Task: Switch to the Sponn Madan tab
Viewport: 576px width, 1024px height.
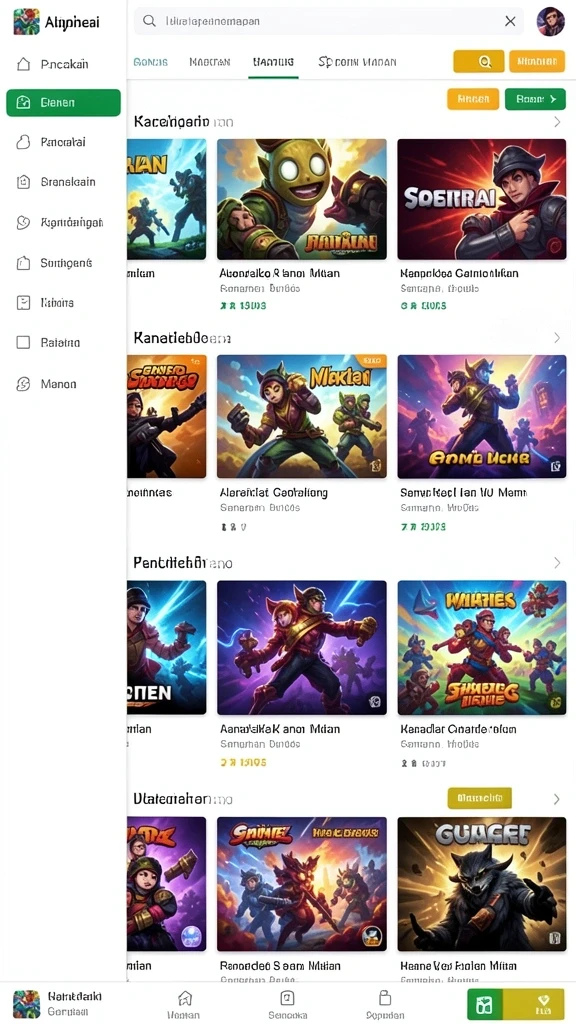Action: [x=357, y=62]
